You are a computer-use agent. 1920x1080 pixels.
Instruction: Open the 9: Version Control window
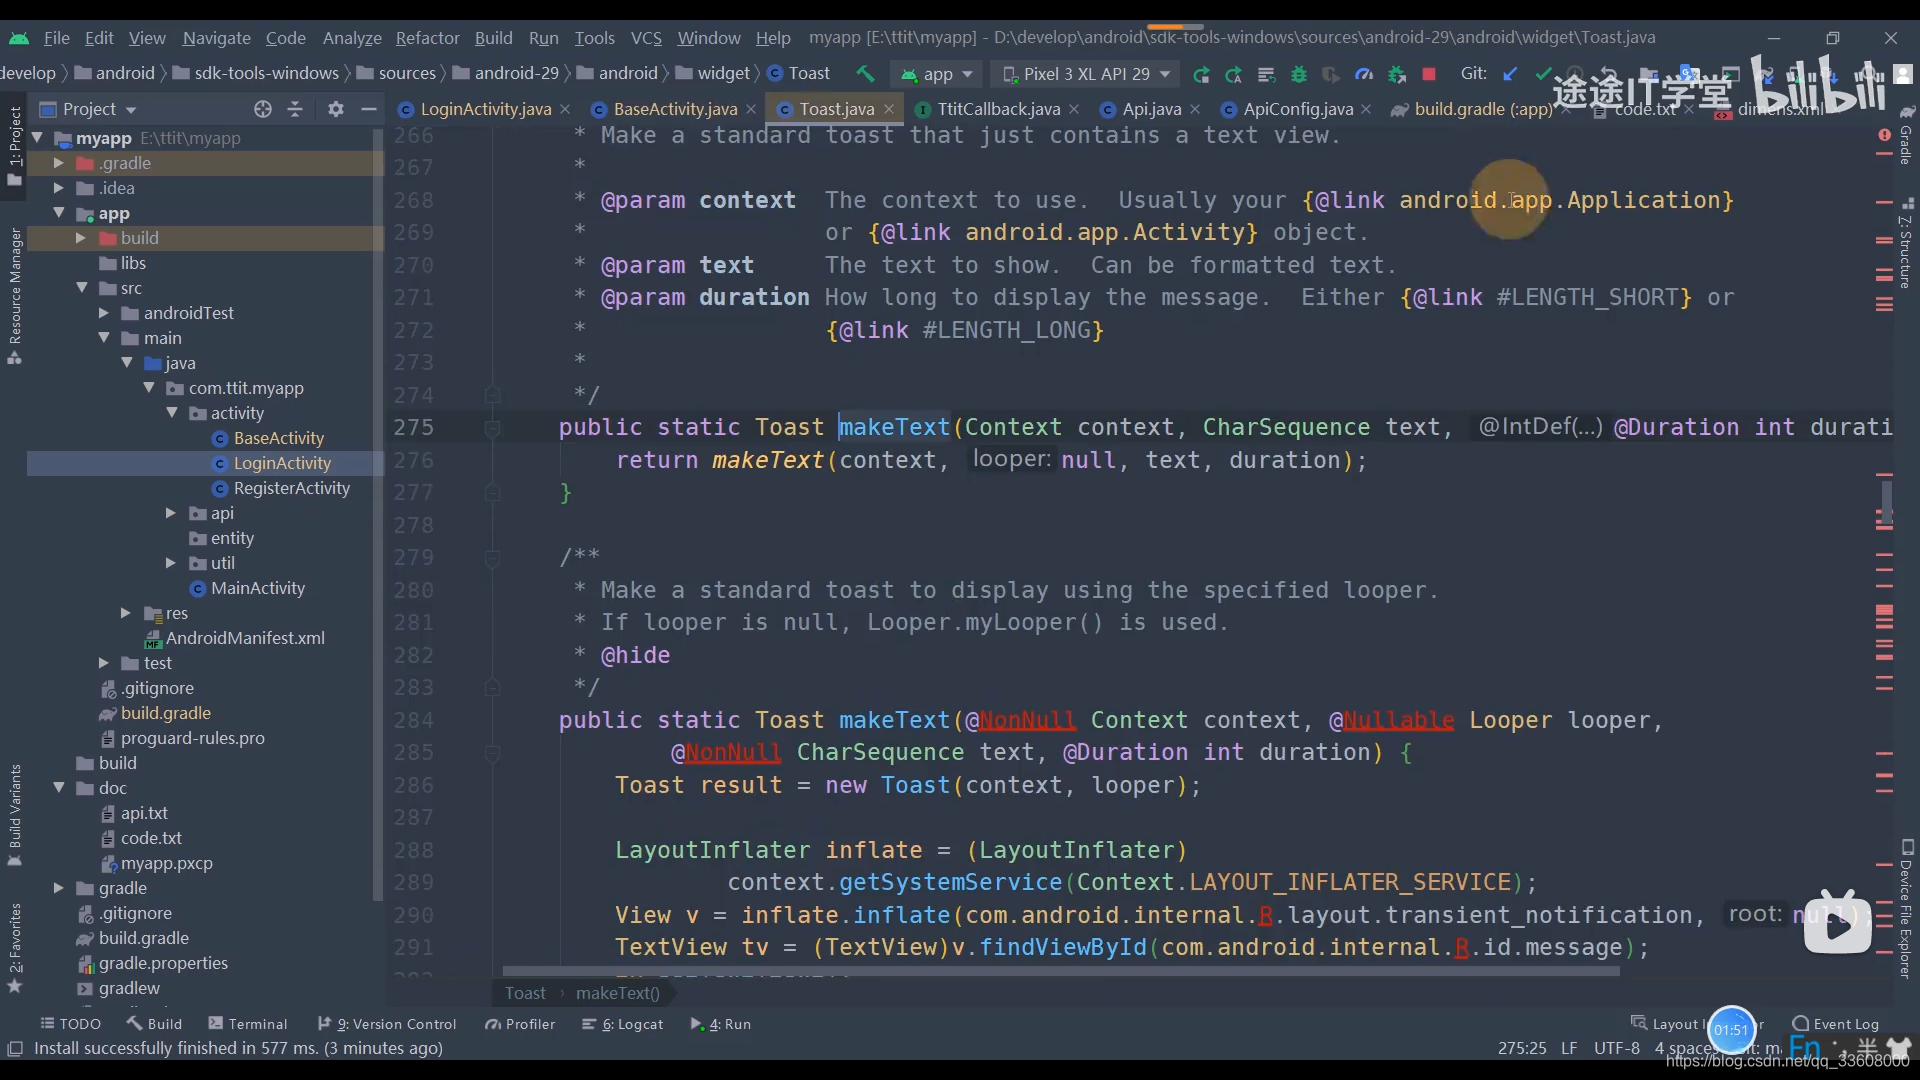coord(387,1024)
